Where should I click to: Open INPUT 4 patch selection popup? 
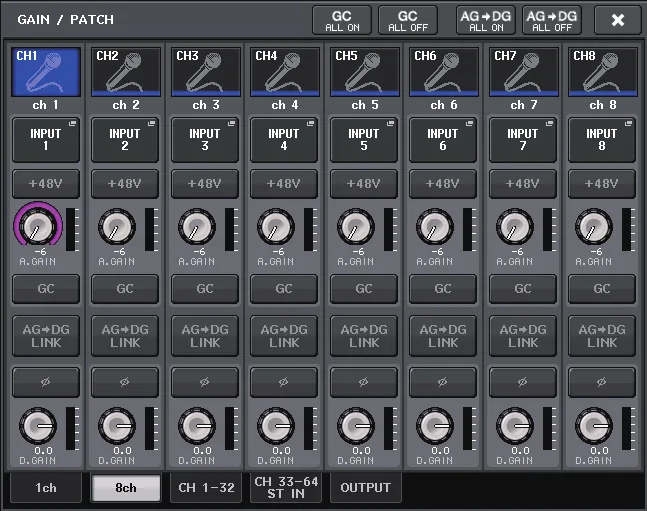[284, 140]
